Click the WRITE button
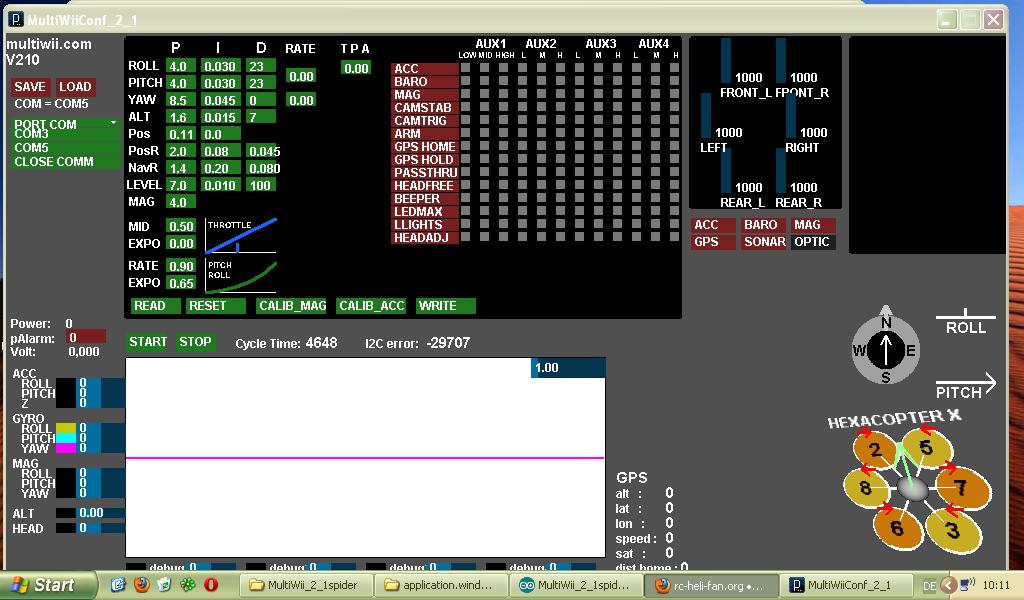Image resolution: width=1024 pixels, height=600 pixels. point(445,306)
